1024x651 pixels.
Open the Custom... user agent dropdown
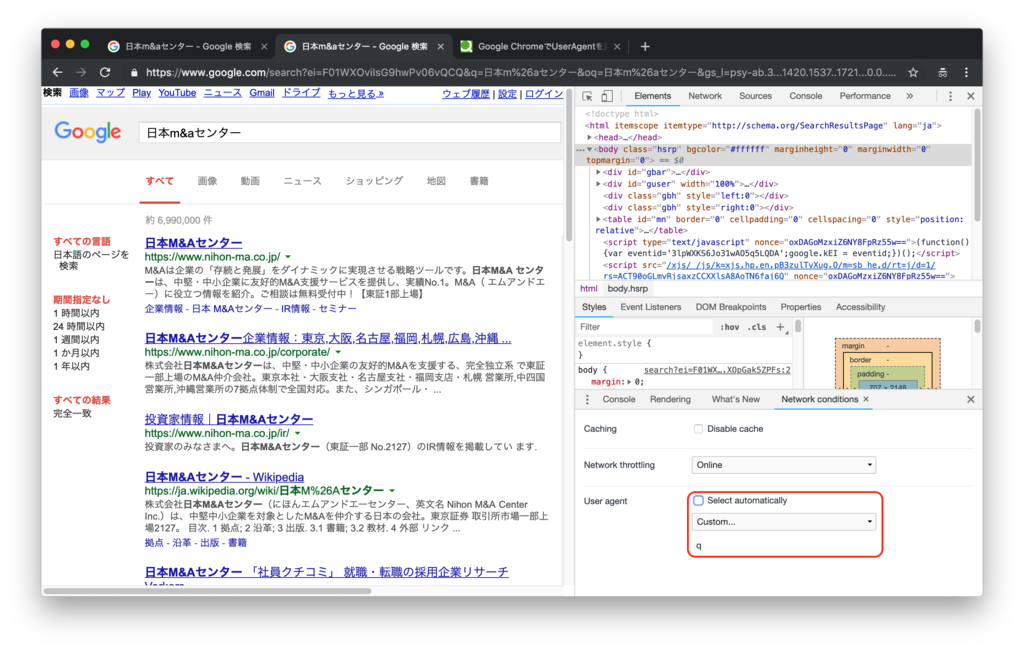tap(783, 522)
